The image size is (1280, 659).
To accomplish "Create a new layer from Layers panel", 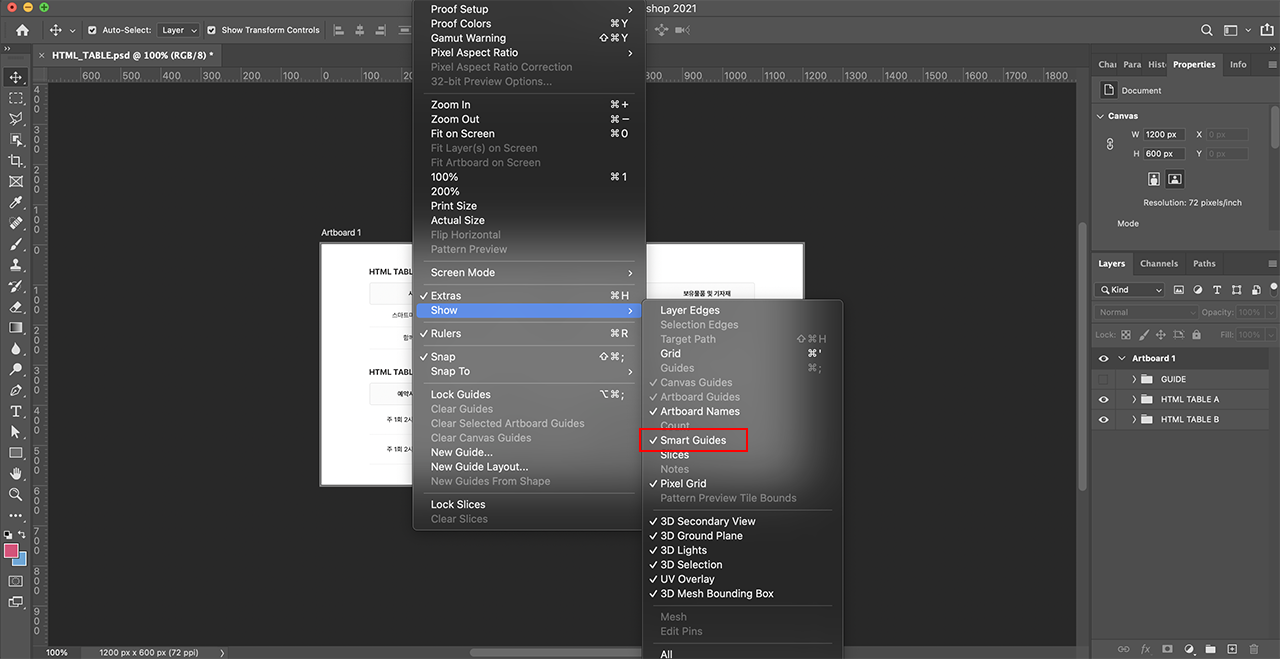I will [1232, 649].
